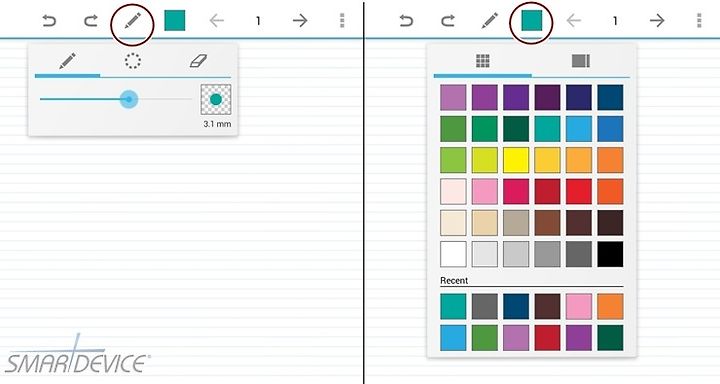Click teal color square in left toolbar

174,21
